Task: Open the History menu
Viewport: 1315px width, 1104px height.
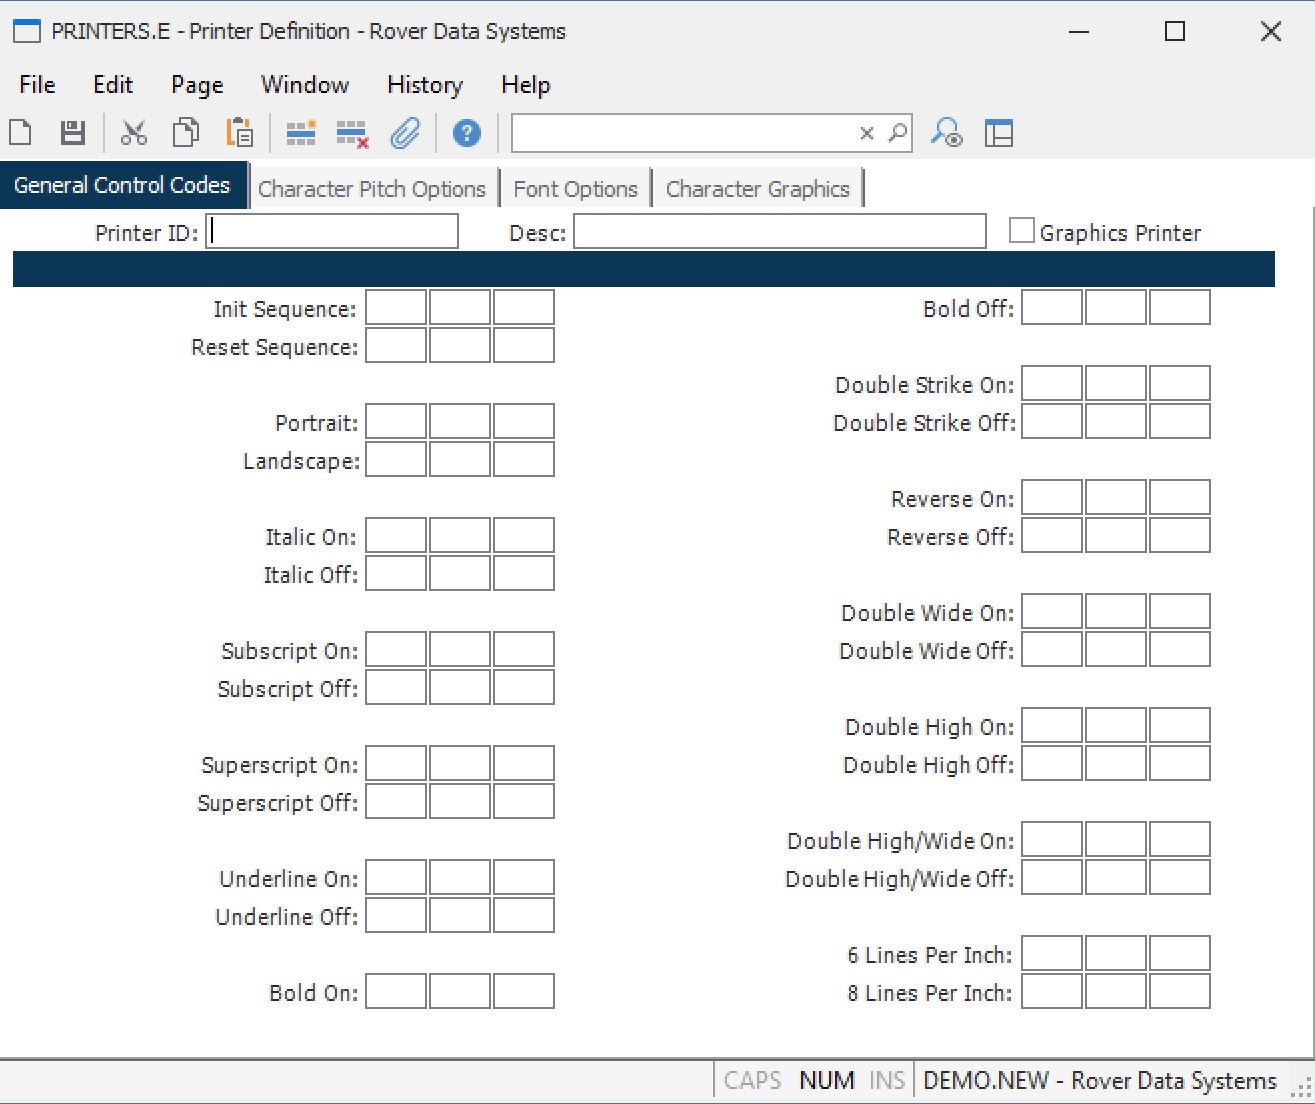Action: [x=424, y=85]
